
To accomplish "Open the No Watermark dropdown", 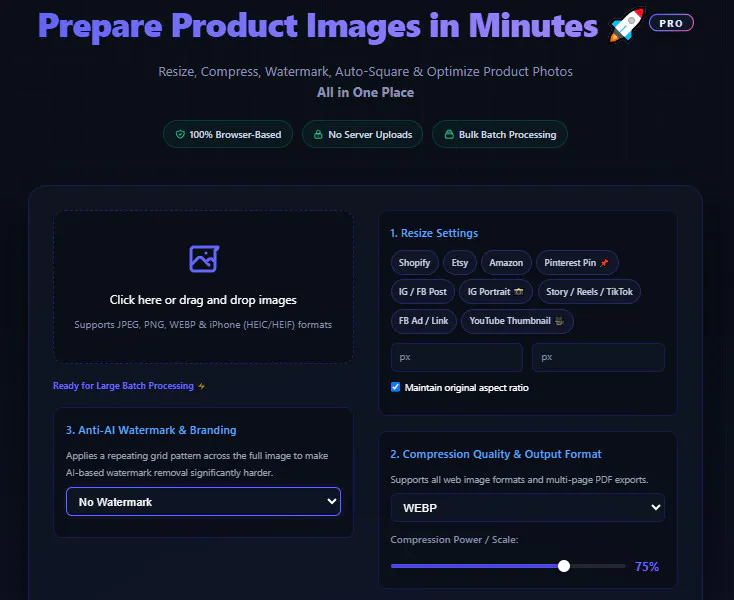I will tap(204, 502).
